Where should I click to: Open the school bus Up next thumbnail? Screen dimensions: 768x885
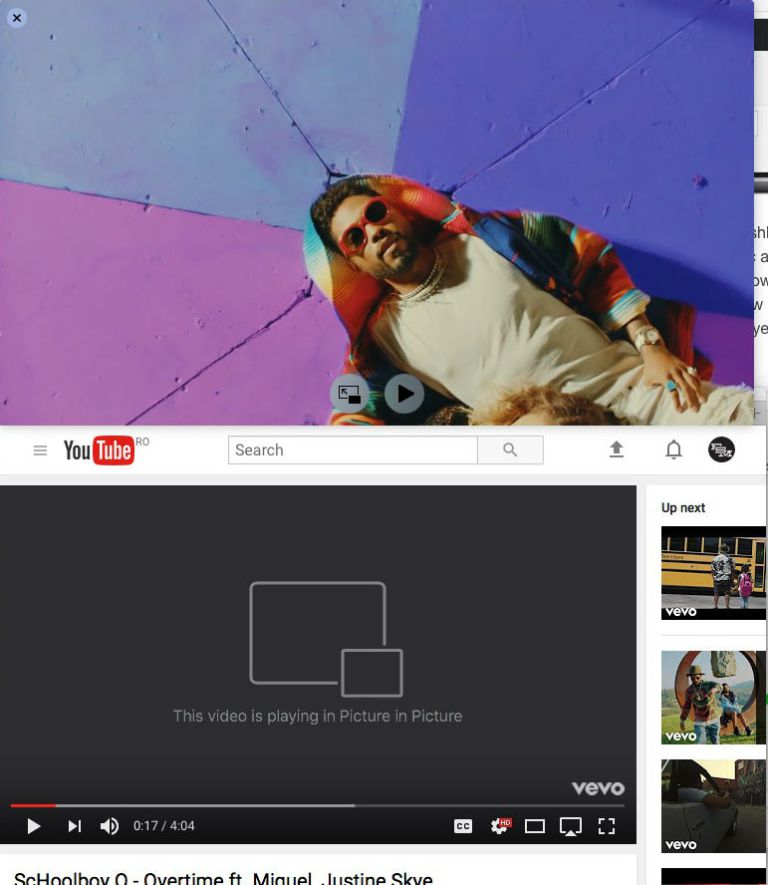713,572
